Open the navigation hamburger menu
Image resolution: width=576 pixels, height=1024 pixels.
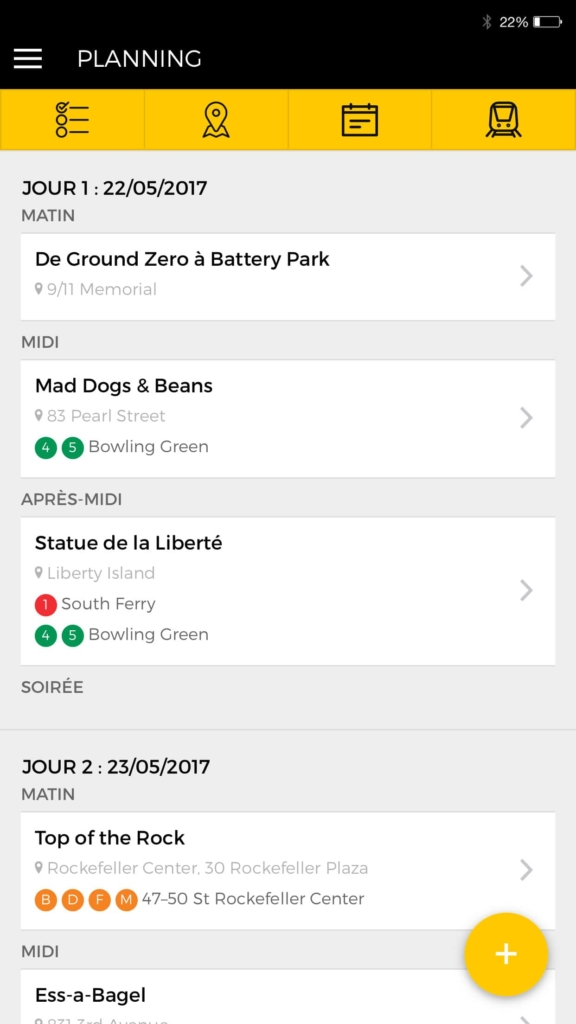[x=27, y=59]
